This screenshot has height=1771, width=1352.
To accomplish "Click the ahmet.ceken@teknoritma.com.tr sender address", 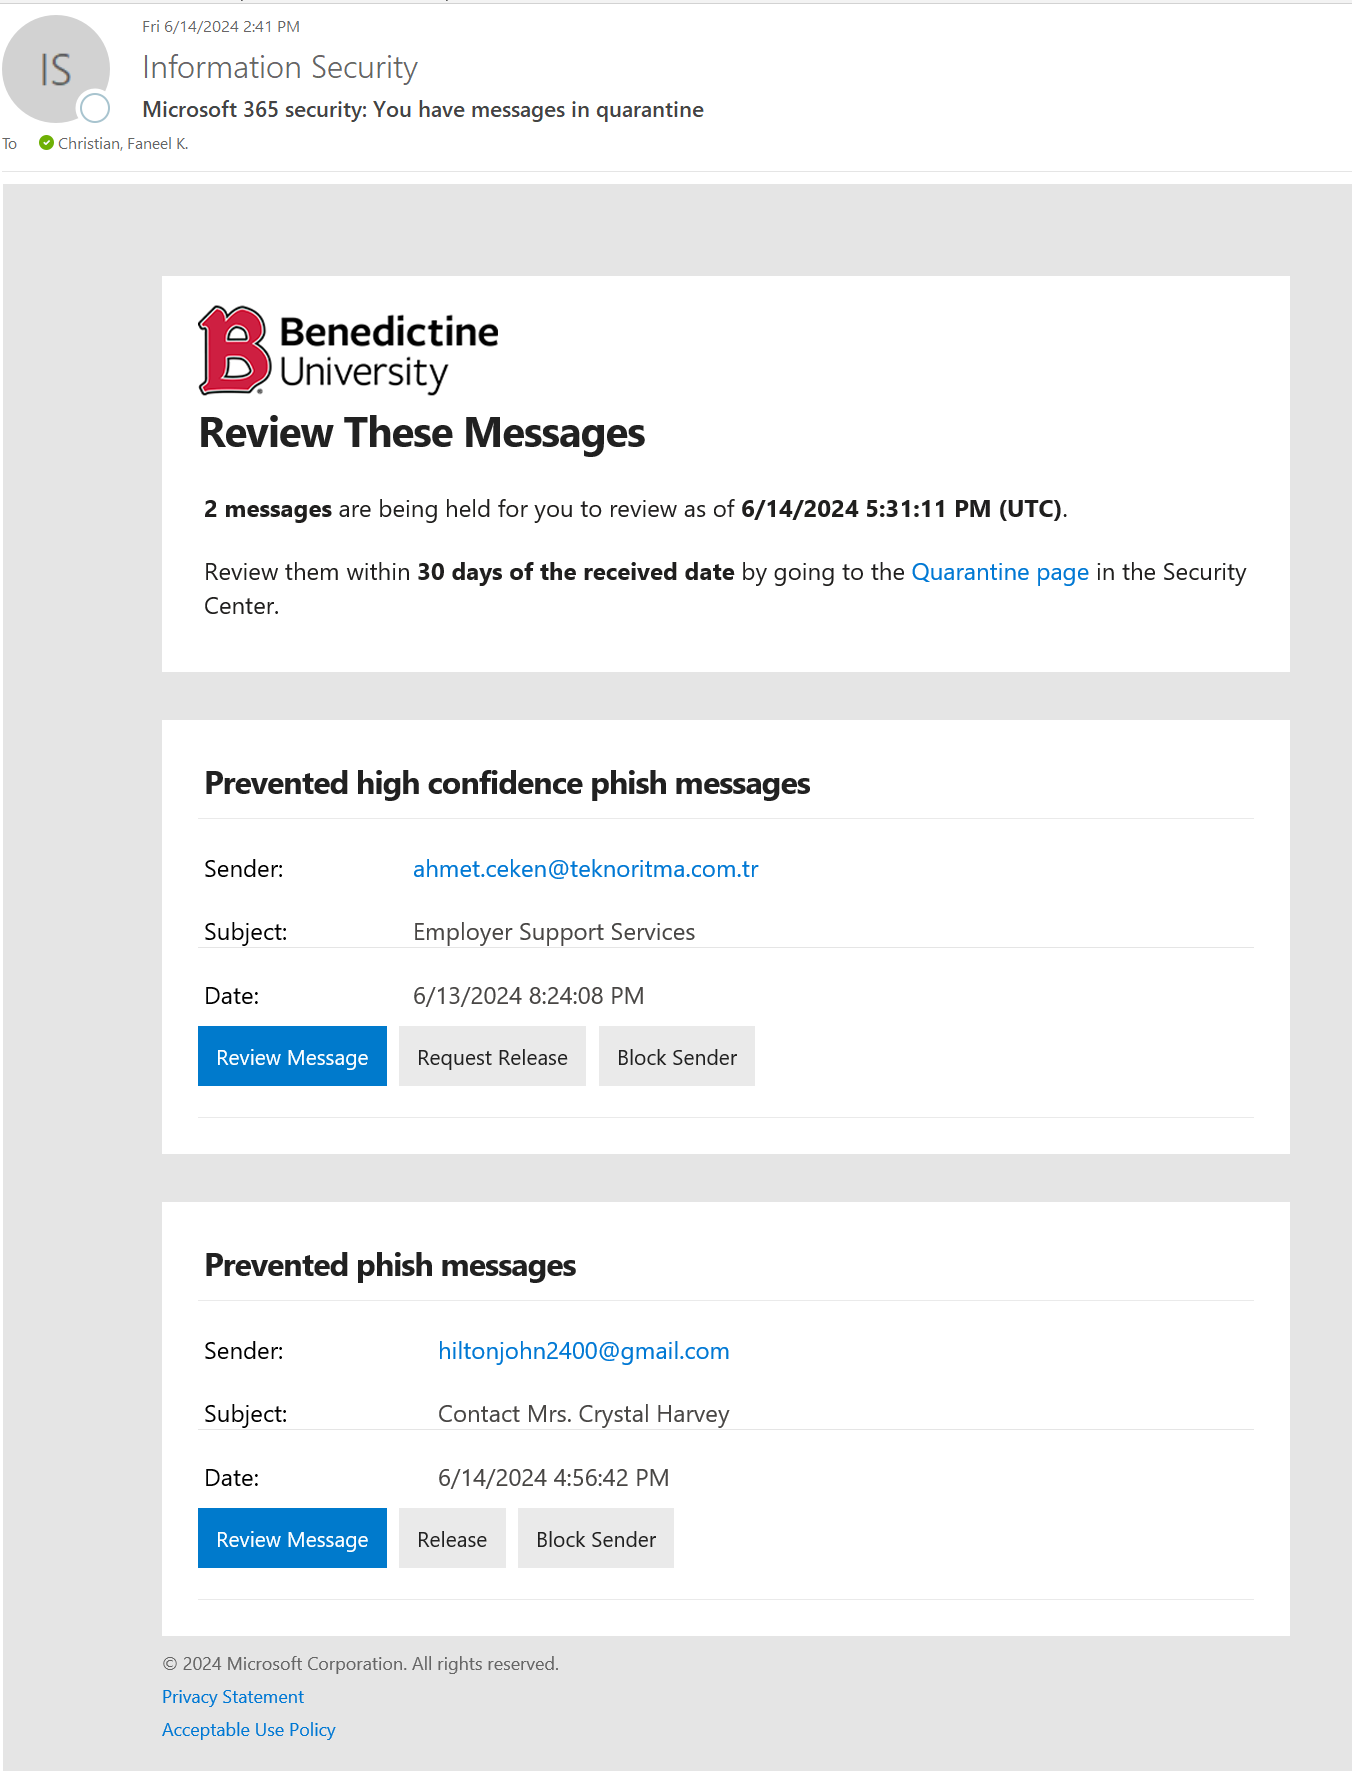I will point(585,869).
